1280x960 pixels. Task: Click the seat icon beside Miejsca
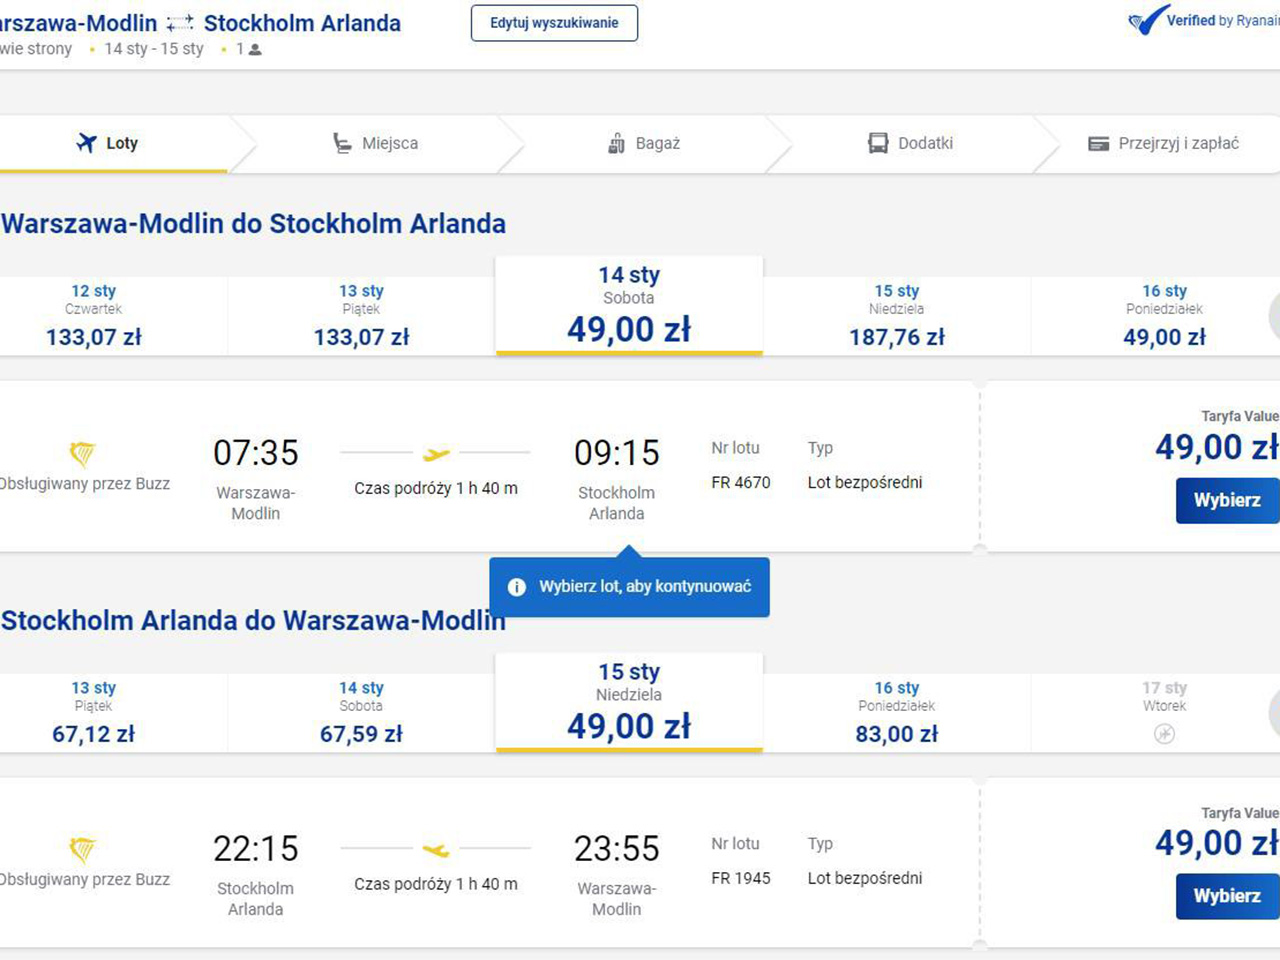[342, 143]
